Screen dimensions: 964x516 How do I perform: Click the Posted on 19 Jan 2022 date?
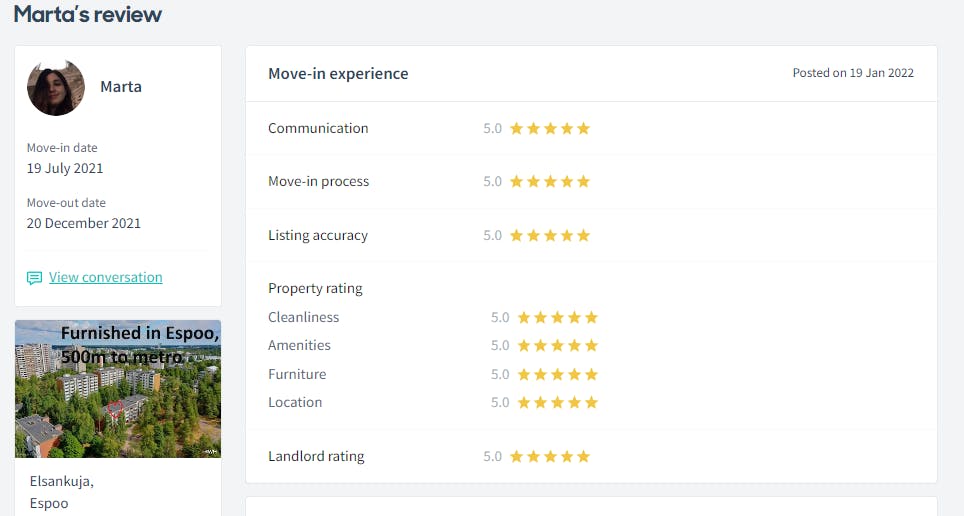click(853, 73)
